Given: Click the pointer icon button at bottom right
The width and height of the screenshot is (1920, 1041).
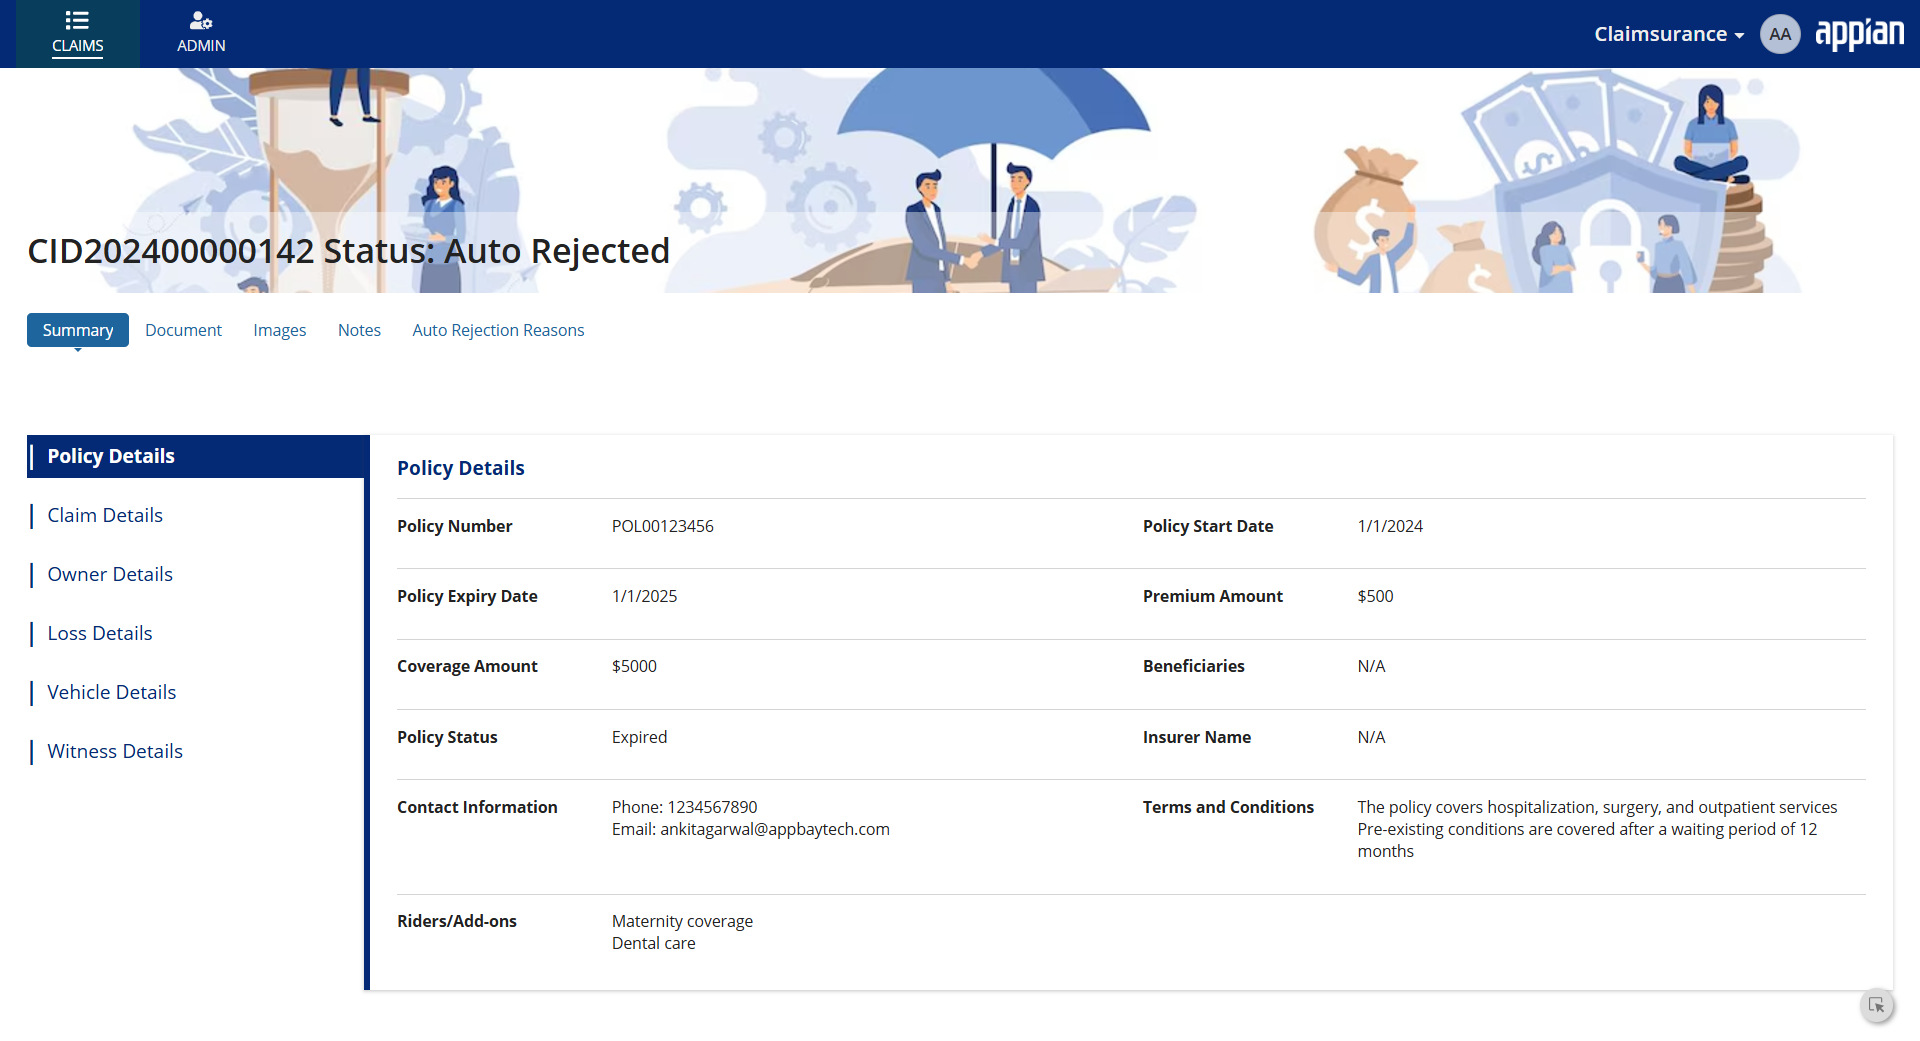Looking at the screenshot, I should [x=1877, y=1005].
